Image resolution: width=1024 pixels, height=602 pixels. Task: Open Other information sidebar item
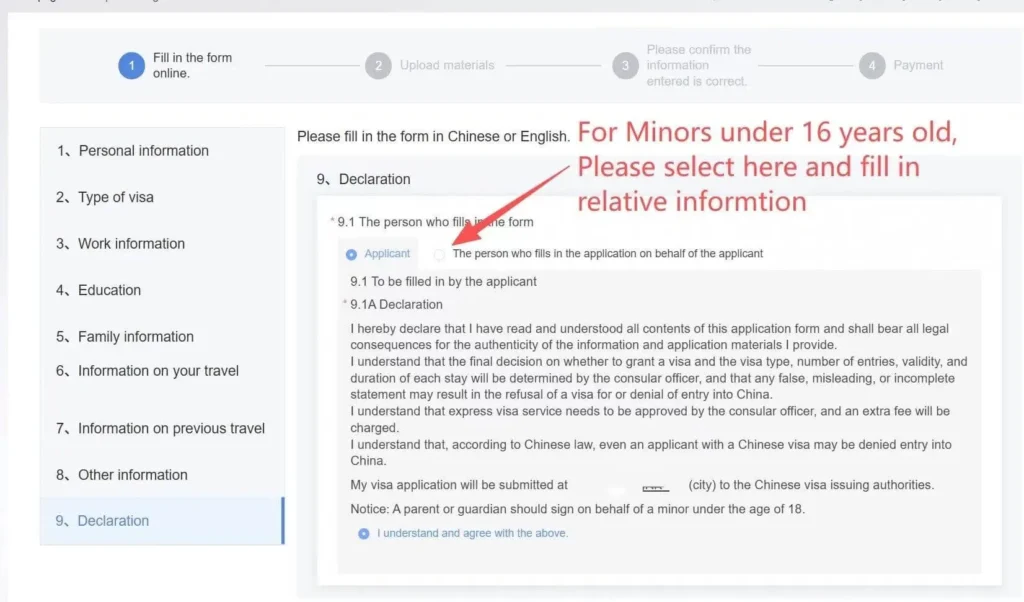click(132, 475)
